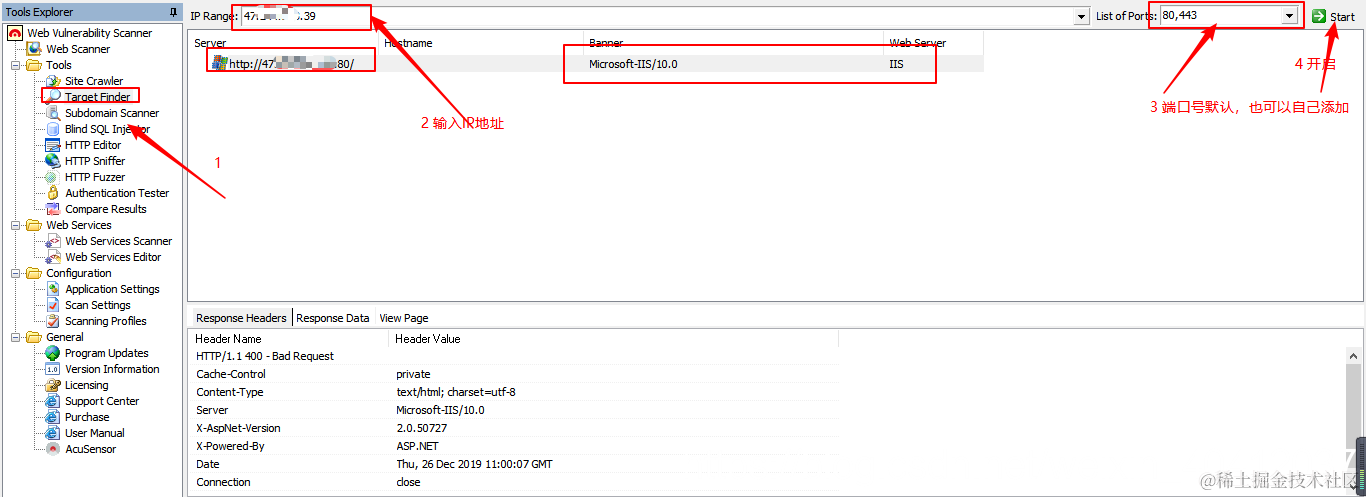Open the Support Center icon

point(53,401)
